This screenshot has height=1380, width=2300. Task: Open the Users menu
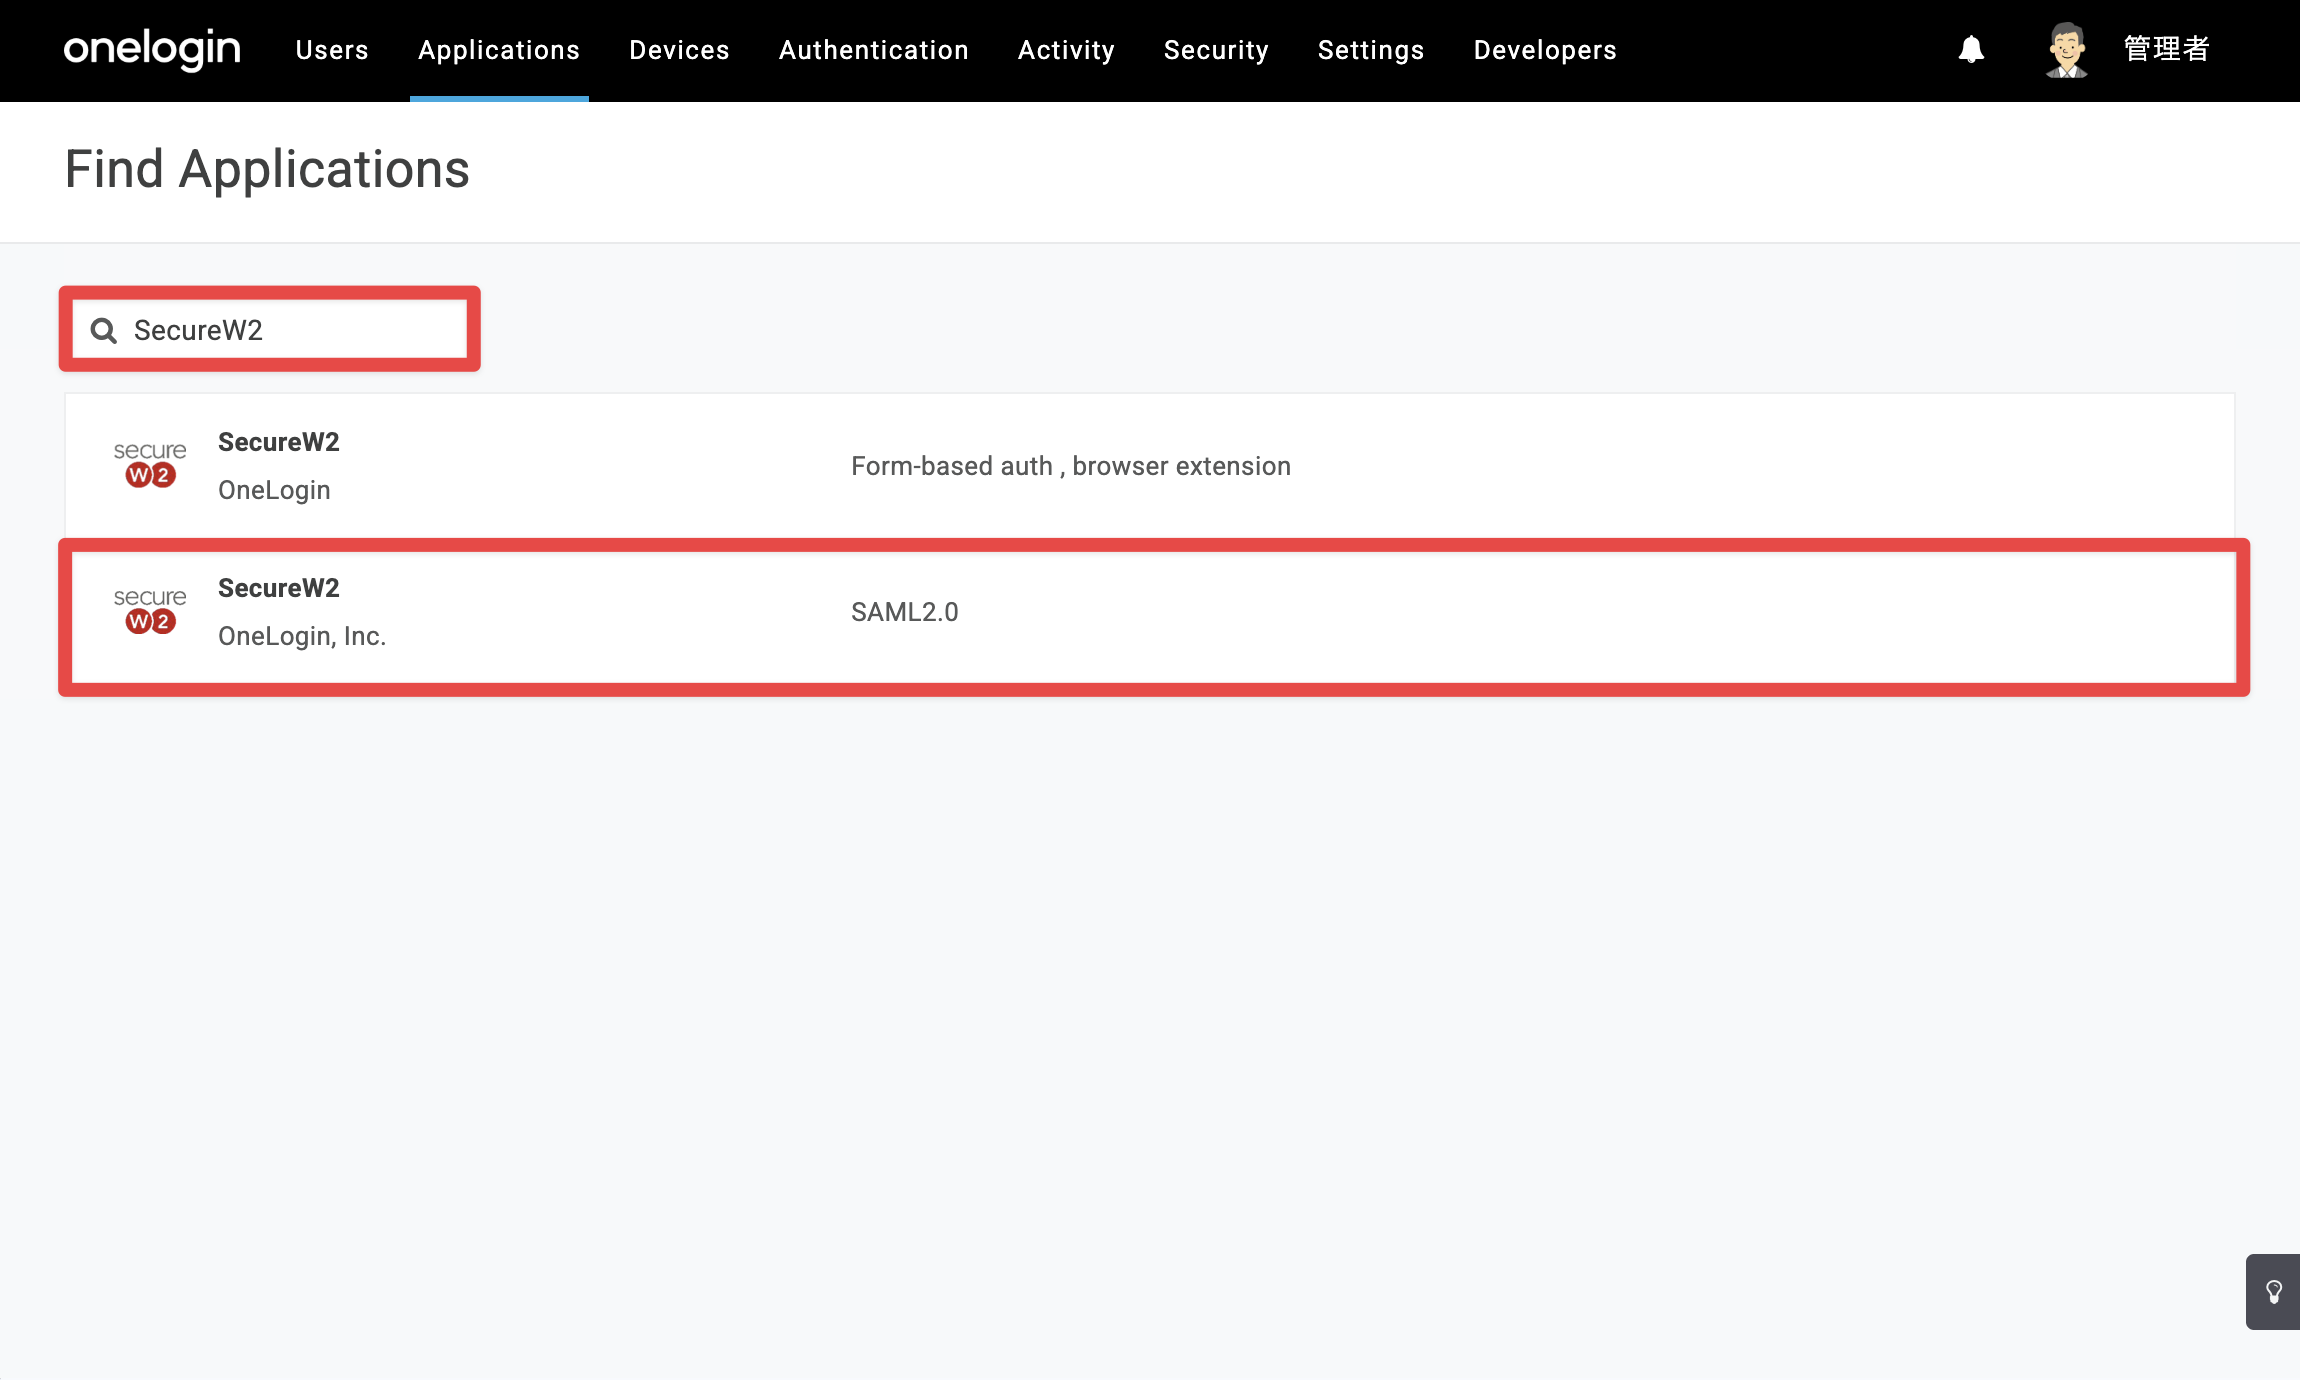click(x=332, y=50)
